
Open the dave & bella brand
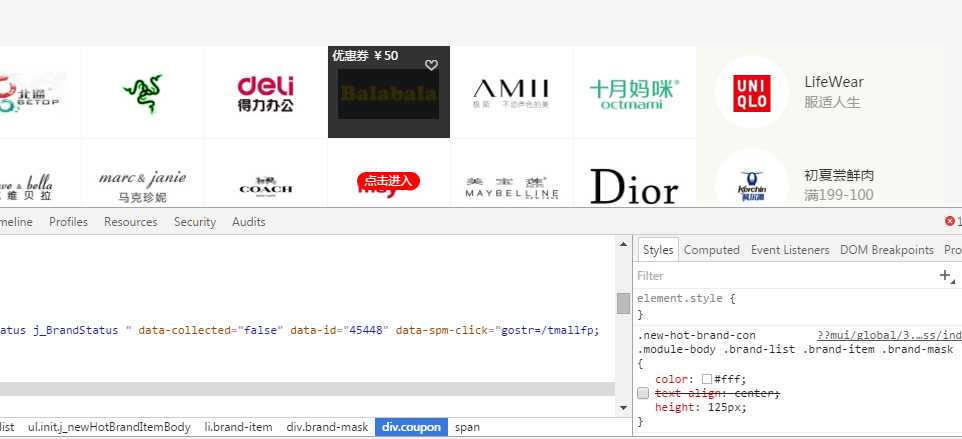point(27,187)
